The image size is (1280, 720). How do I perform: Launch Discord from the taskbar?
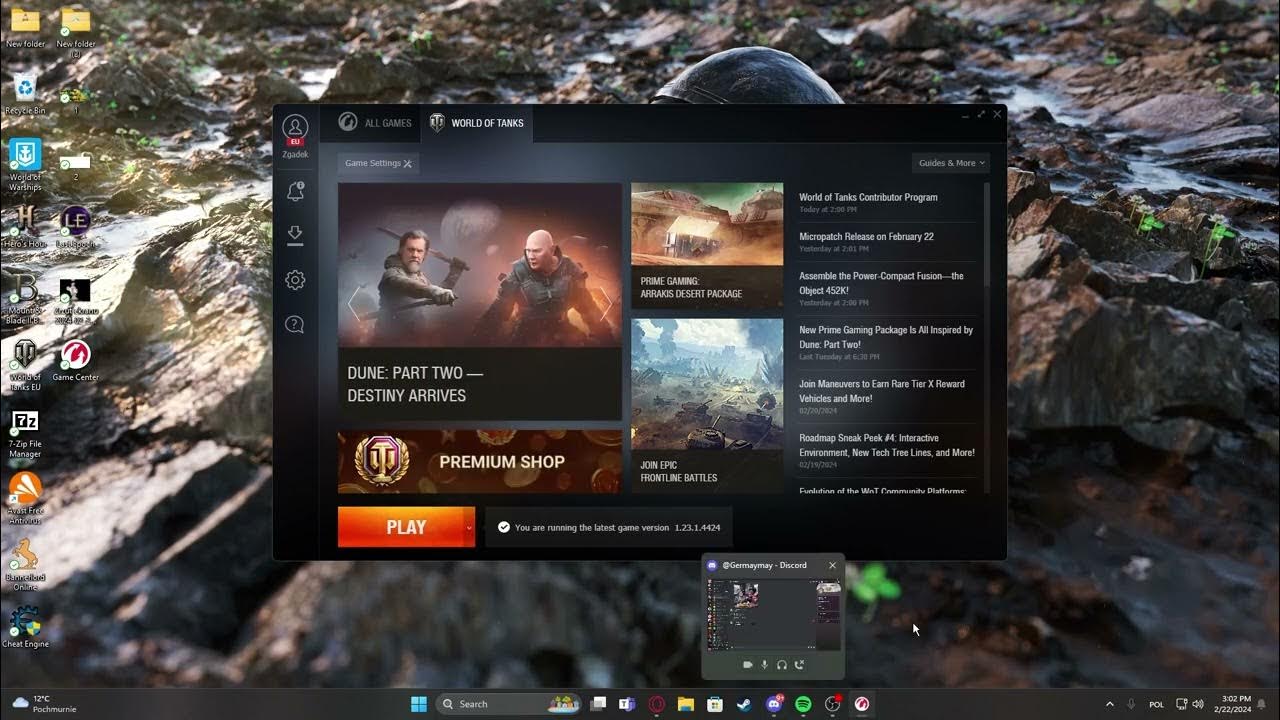coord(774,704)
